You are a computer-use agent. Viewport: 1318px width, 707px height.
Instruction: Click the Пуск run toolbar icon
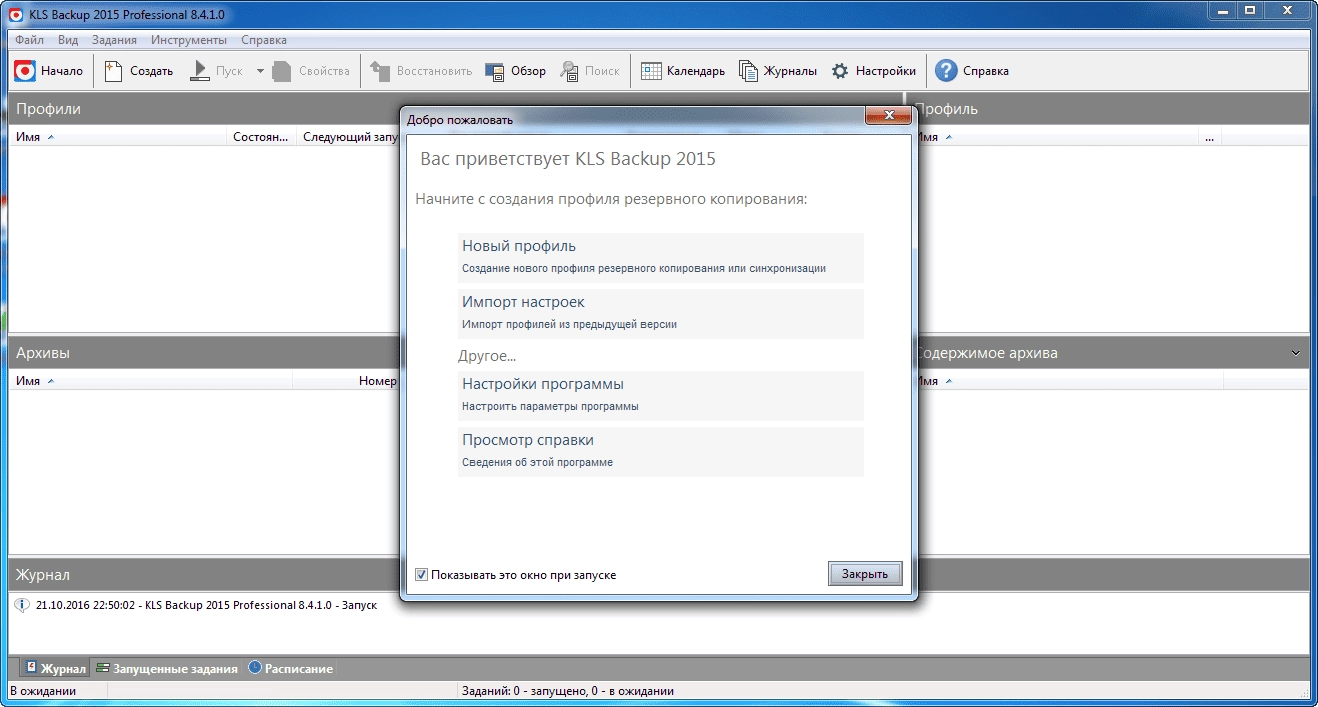point(199,71)
